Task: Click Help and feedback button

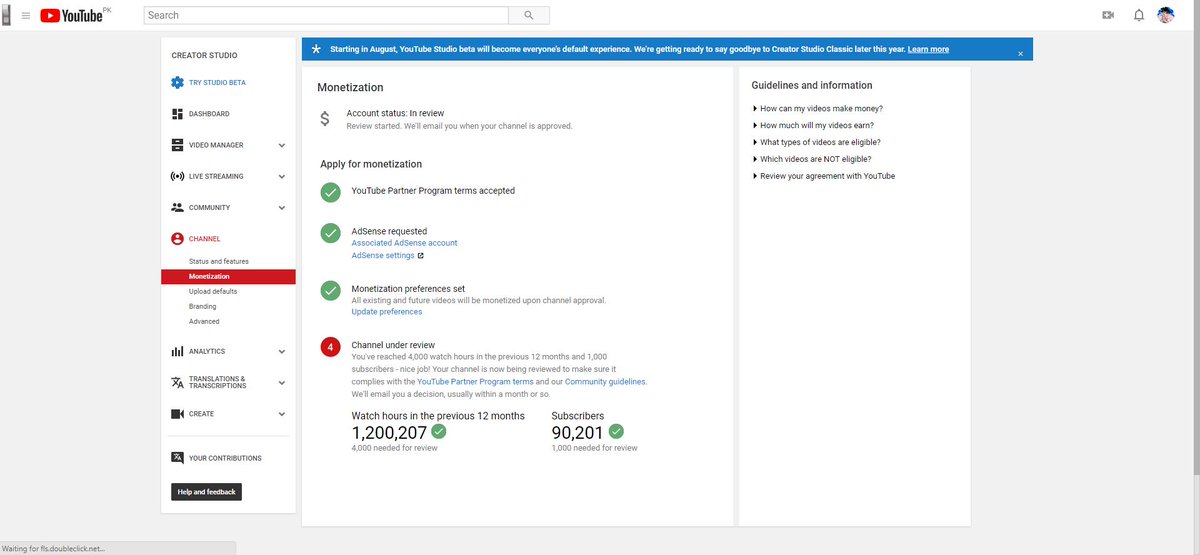Action: point(206,492)
